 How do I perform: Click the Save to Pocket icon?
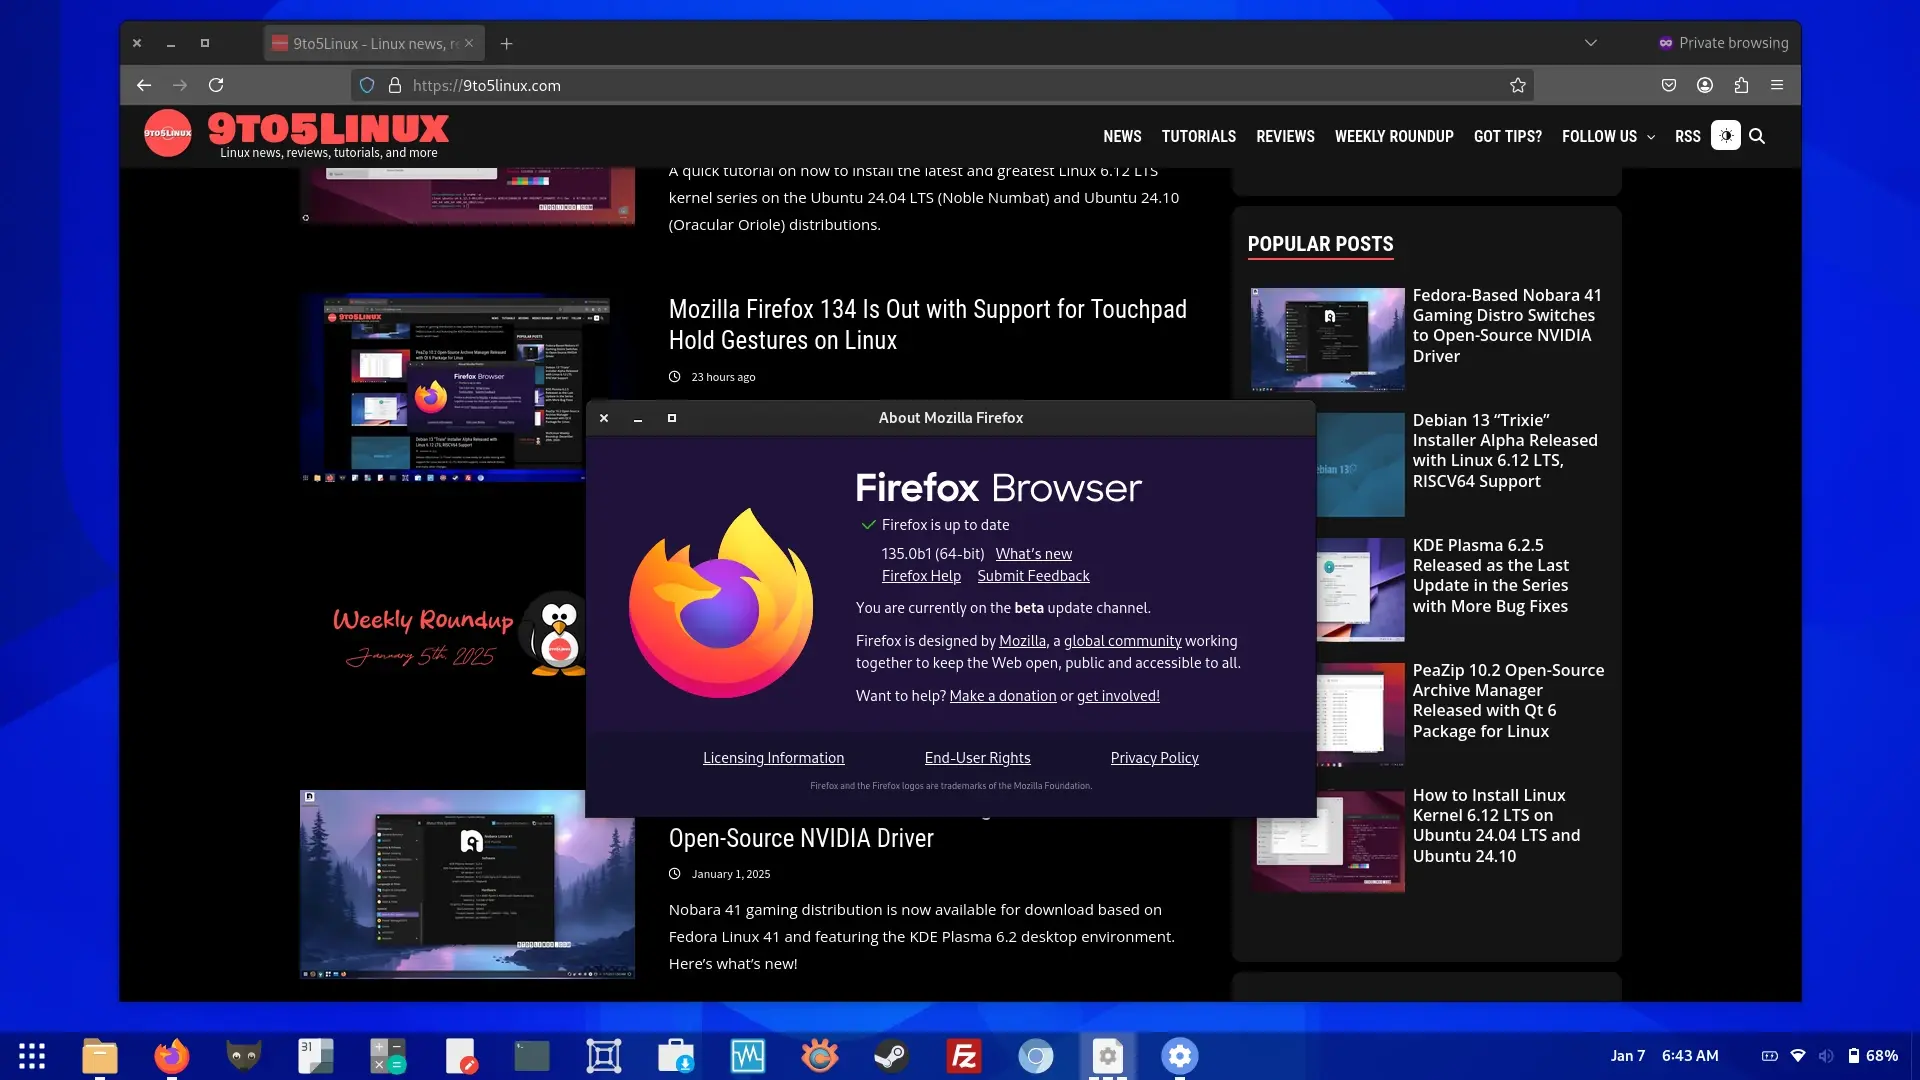(x=1669, y=86)
